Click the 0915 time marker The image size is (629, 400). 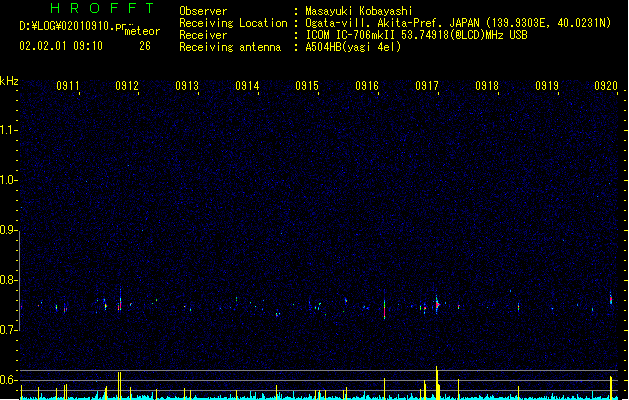coord(307,86)
